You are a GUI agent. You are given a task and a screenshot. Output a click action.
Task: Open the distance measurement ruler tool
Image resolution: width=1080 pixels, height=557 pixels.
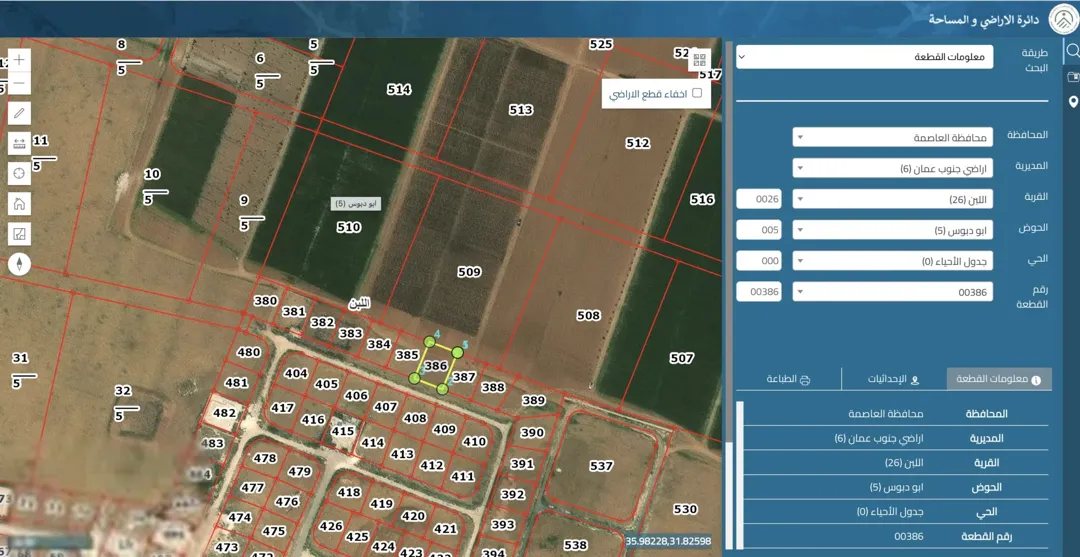(19, 143)
